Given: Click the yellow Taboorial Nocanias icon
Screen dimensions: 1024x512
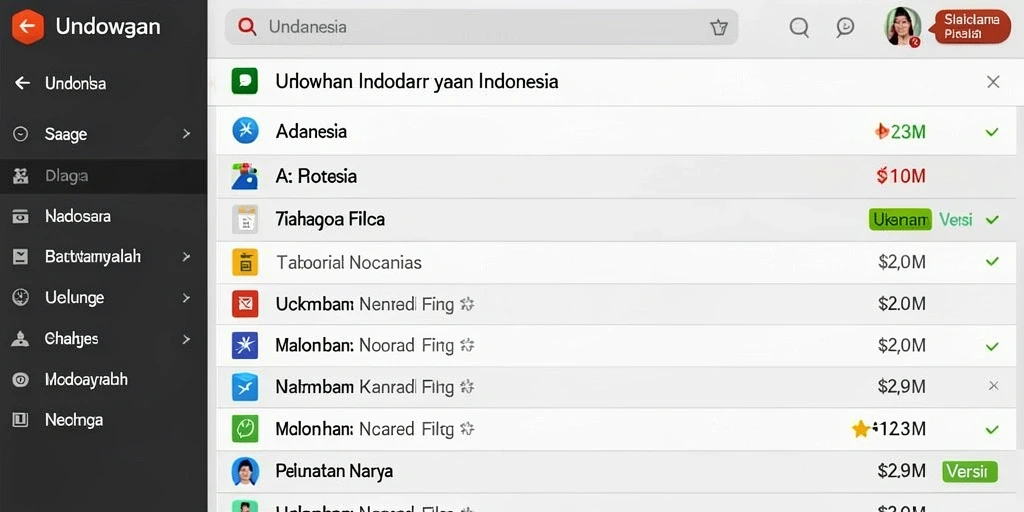Looking at the screenshot, I should (246, 262).
